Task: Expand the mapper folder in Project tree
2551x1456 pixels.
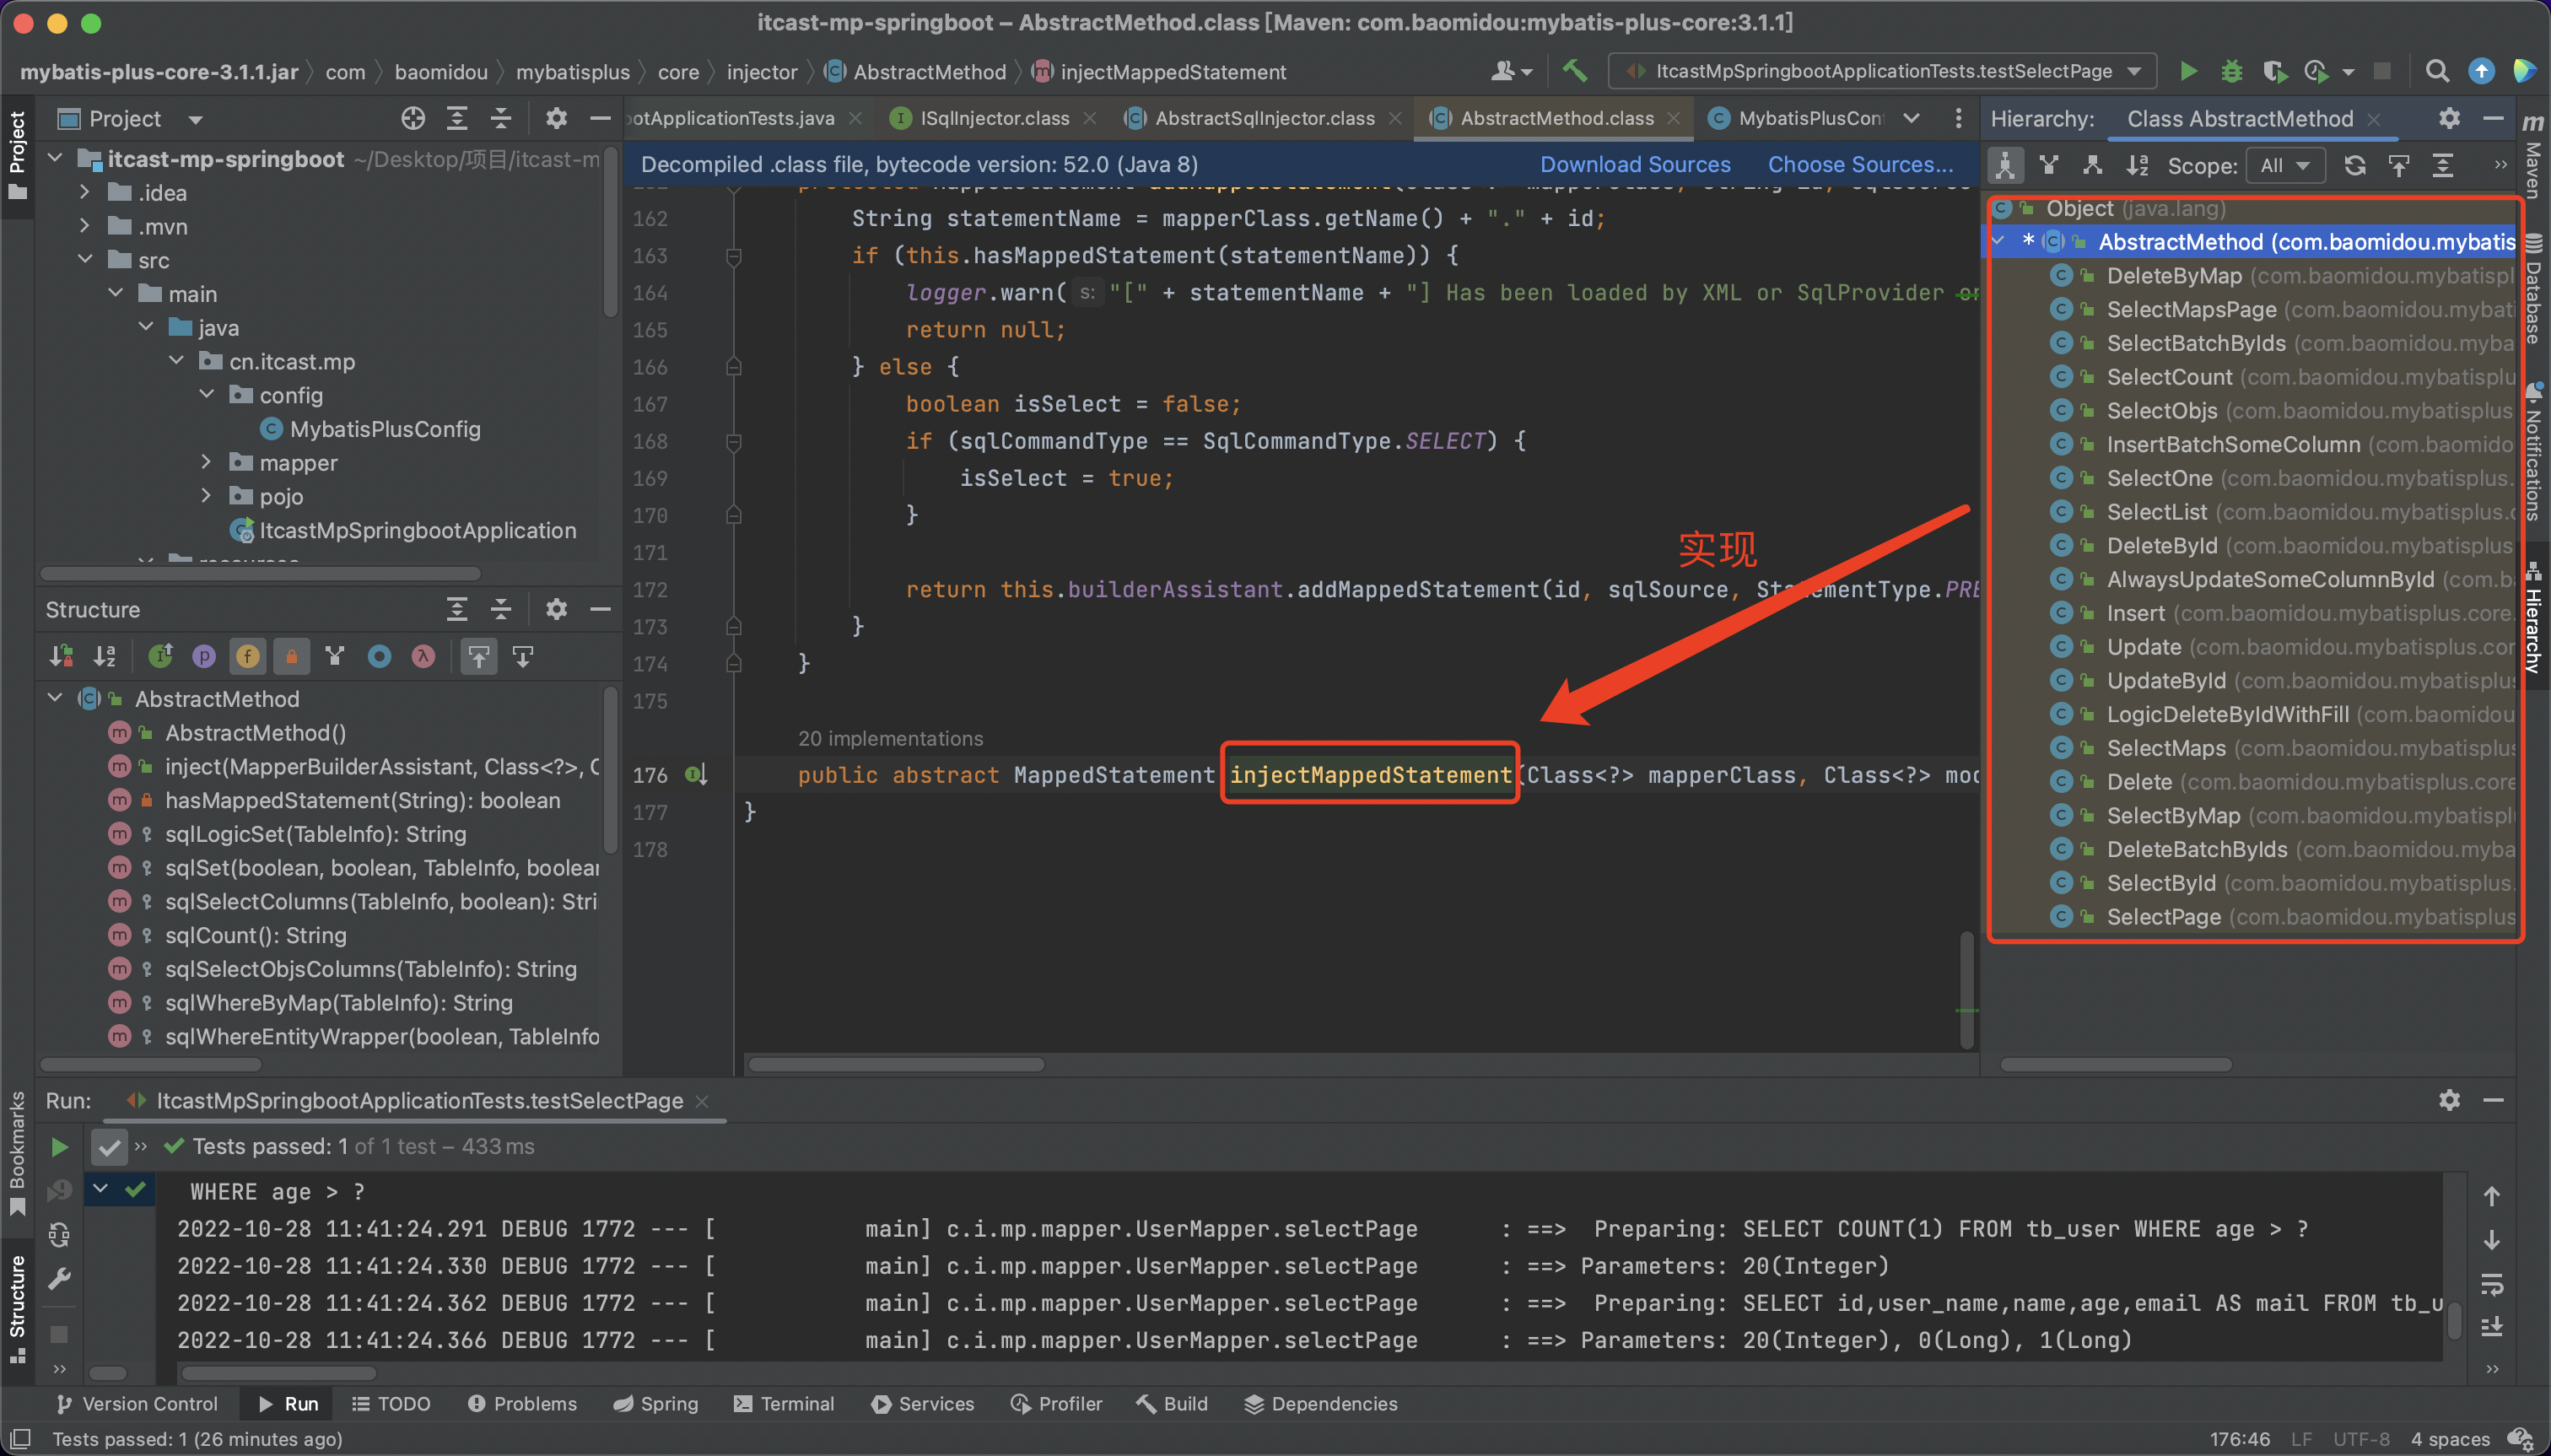Action: tap(206, 463)
